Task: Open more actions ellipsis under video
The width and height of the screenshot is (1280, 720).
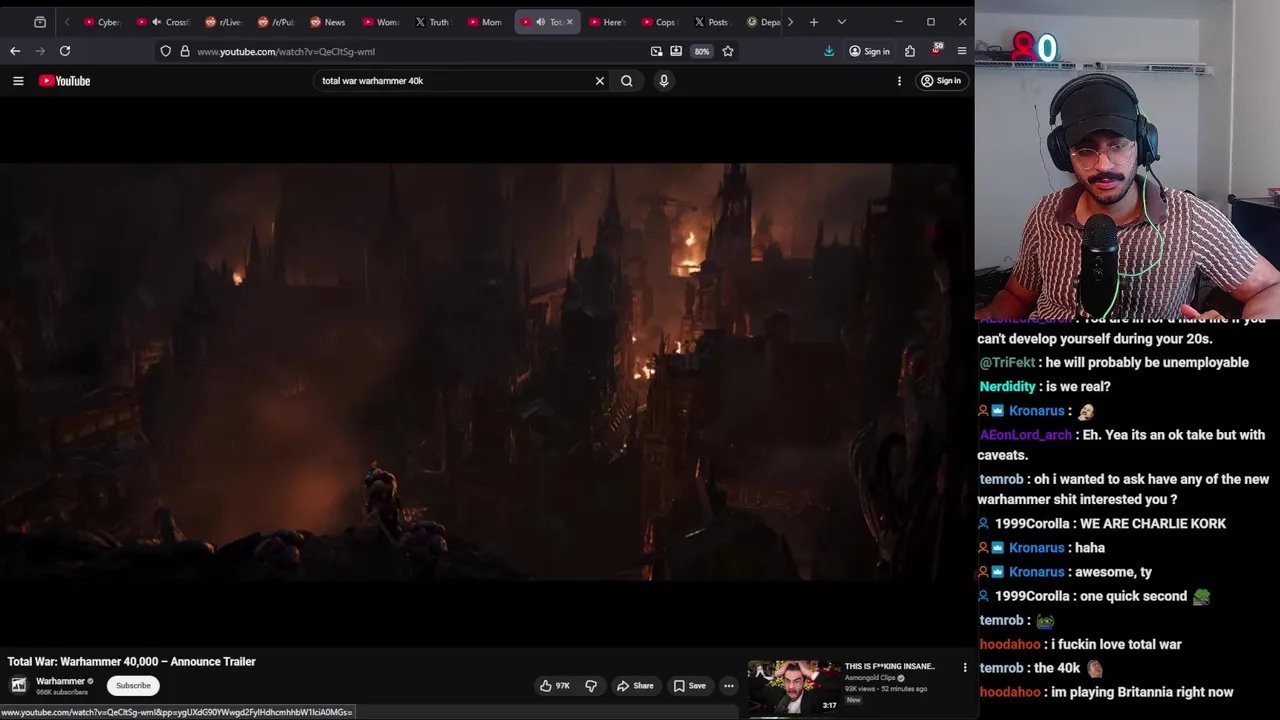Action: coord(729,686)
